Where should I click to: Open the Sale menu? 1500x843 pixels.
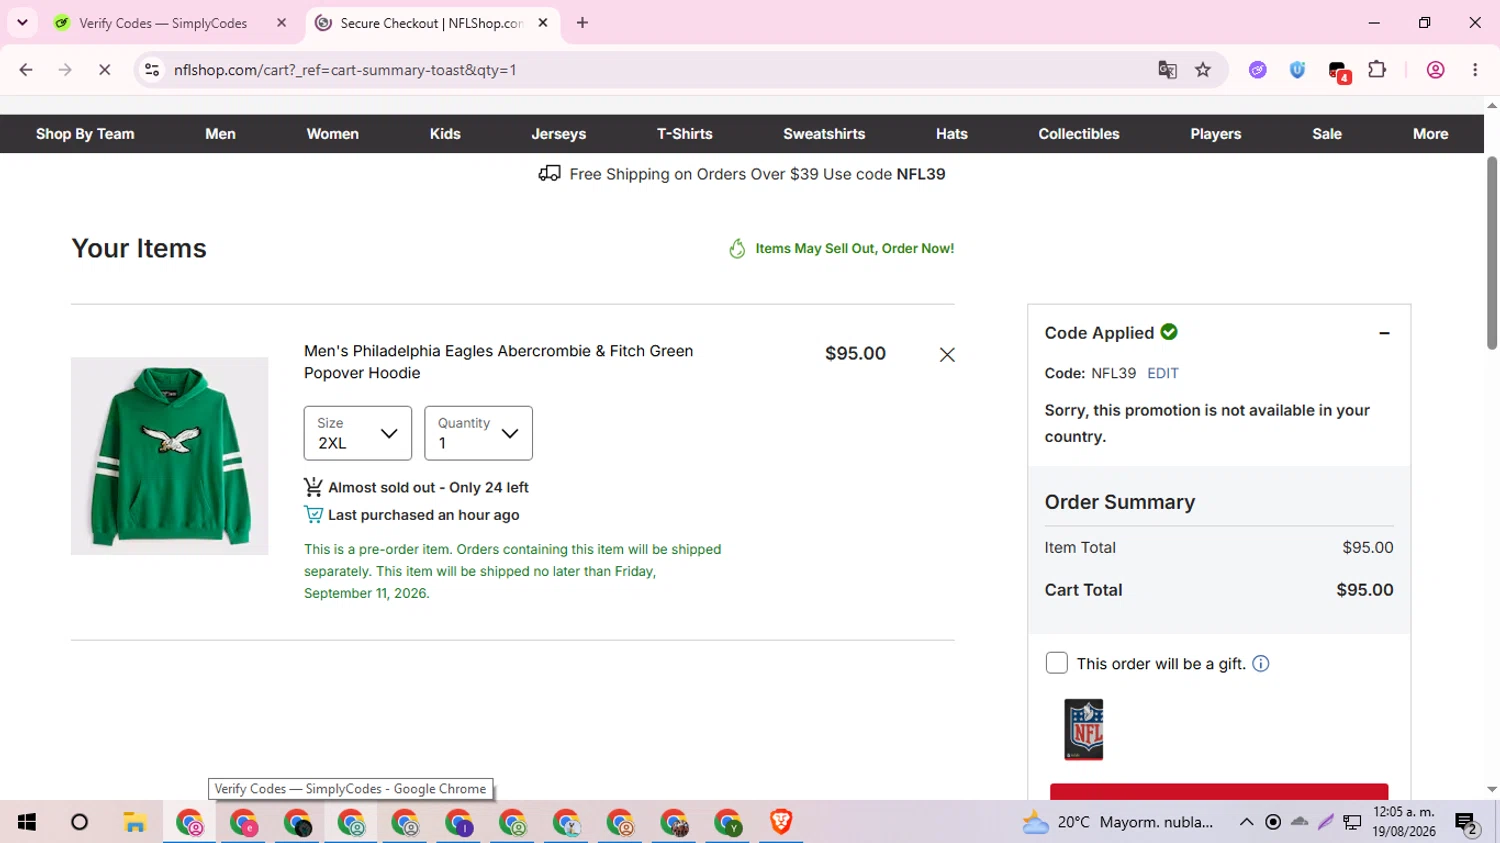point(1327,134)
